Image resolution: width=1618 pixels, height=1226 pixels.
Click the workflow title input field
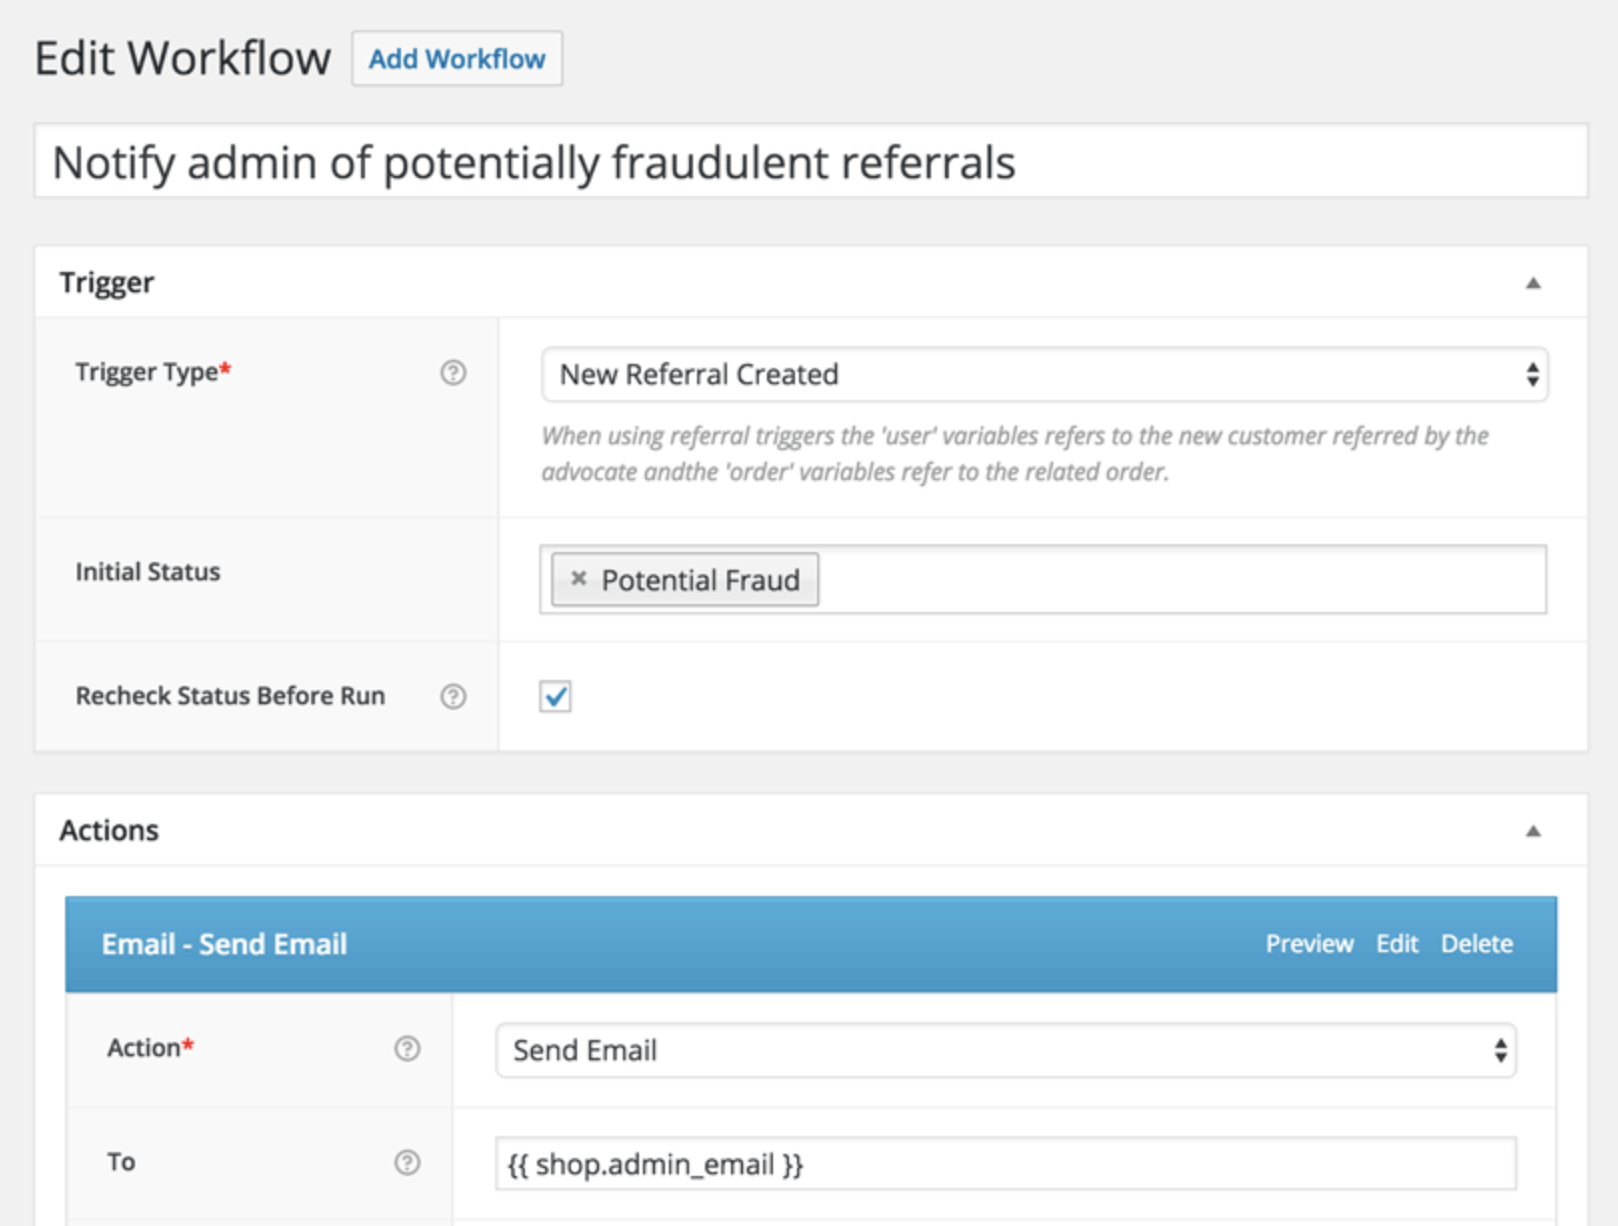click(x=811, y=161)
